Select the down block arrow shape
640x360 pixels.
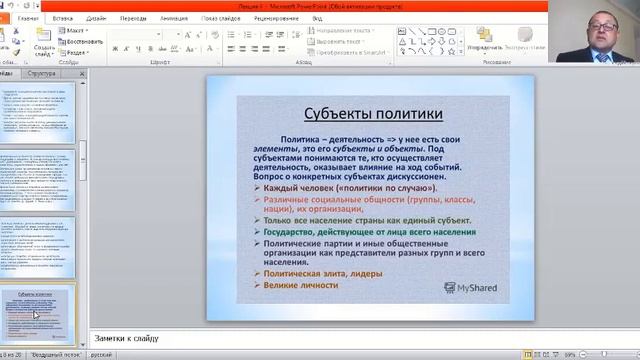pyautogui.click(x=442, y=42)
